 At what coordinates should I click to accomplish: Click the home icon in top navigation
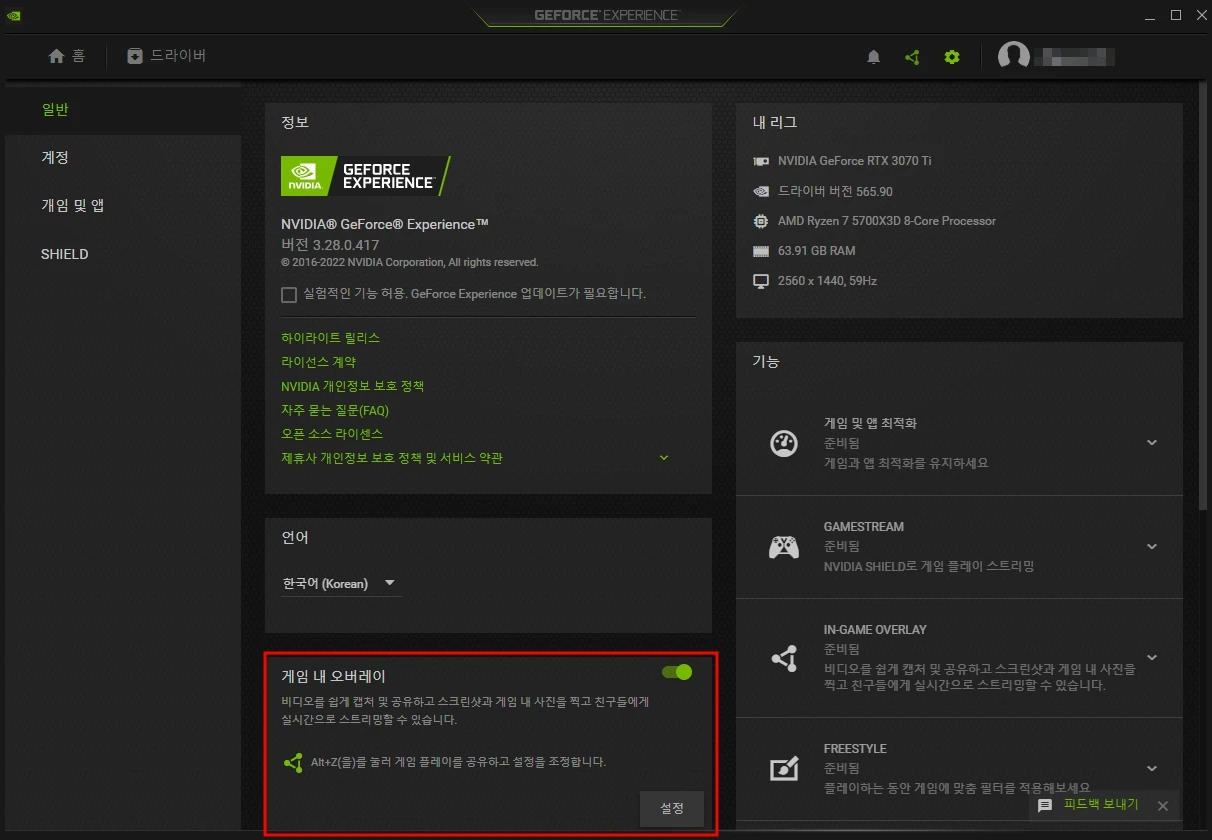(56, 56)
